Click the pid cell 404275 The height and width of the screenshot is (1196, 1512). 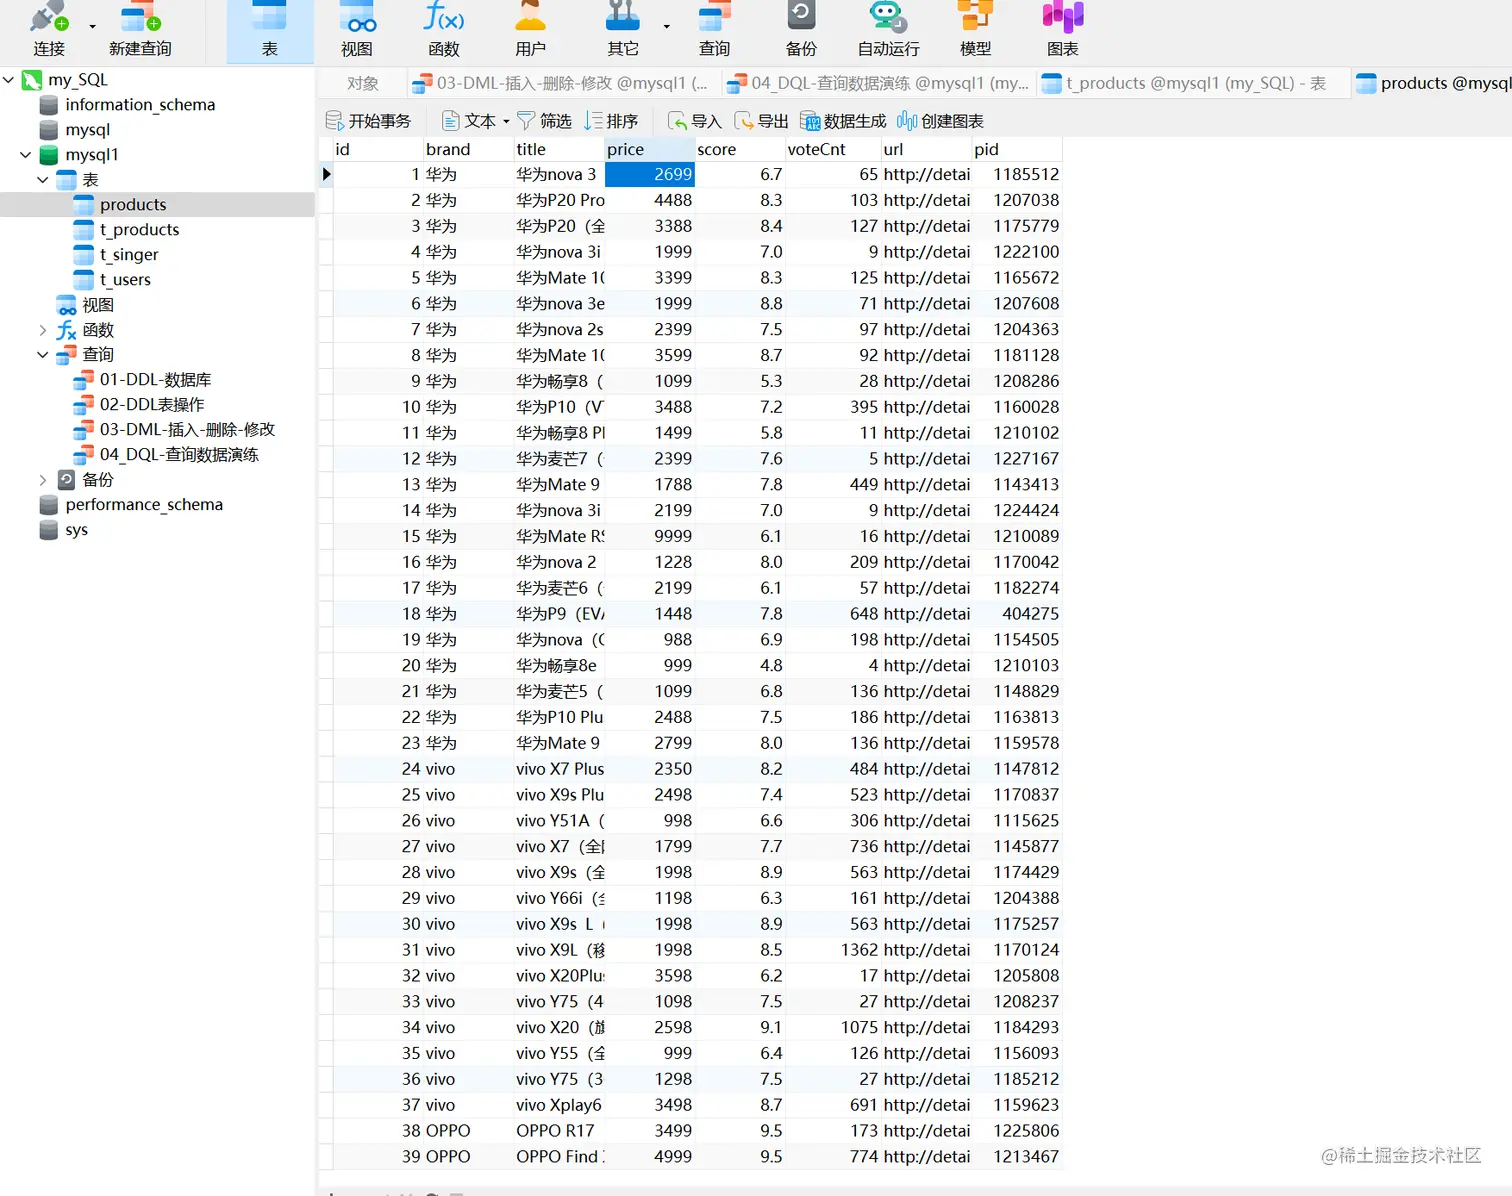pos(1018,614)
